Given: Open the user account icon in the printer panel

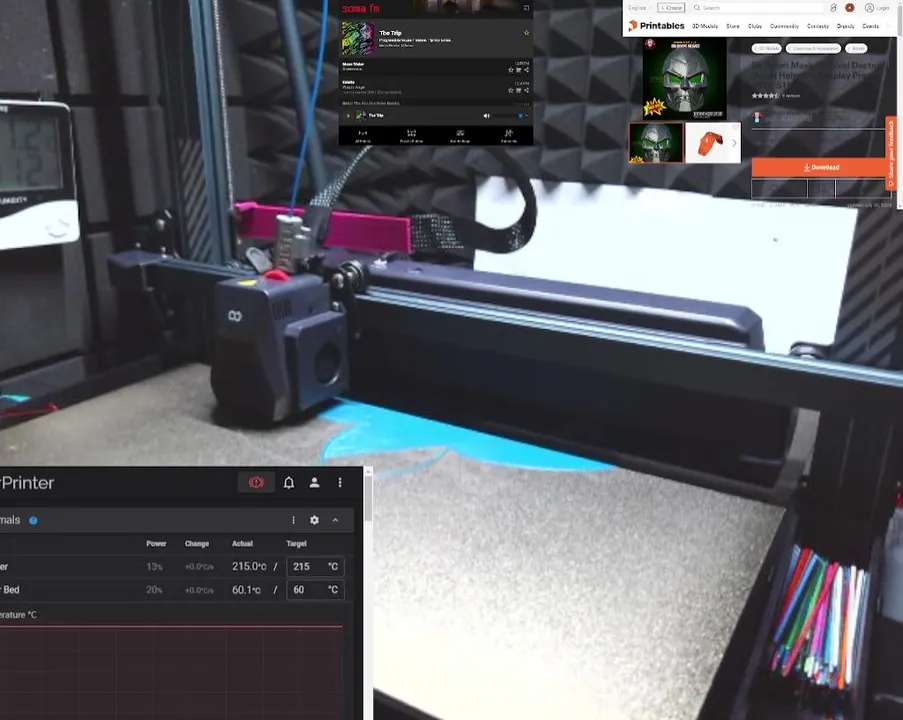Looking at the screenshot, I should (x=314, y=483).
